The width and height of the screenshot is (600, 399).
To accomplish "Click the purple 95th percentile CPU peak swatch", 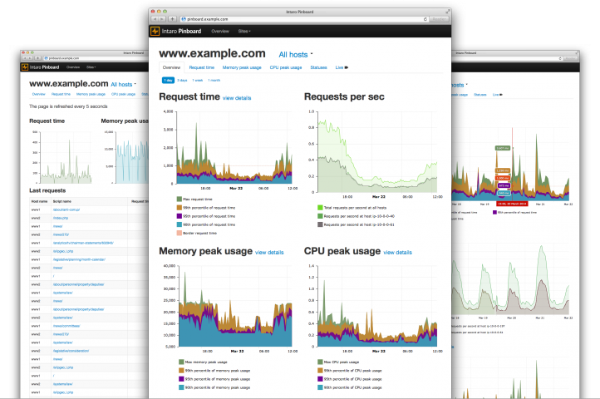I will [320, 379].
